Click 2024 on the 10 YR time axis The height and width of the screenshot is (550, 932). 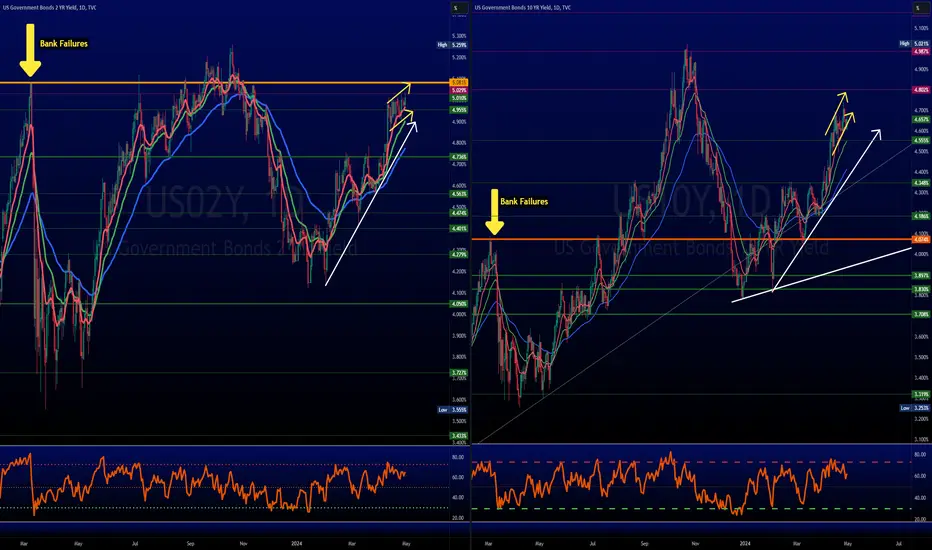[745, 543]
